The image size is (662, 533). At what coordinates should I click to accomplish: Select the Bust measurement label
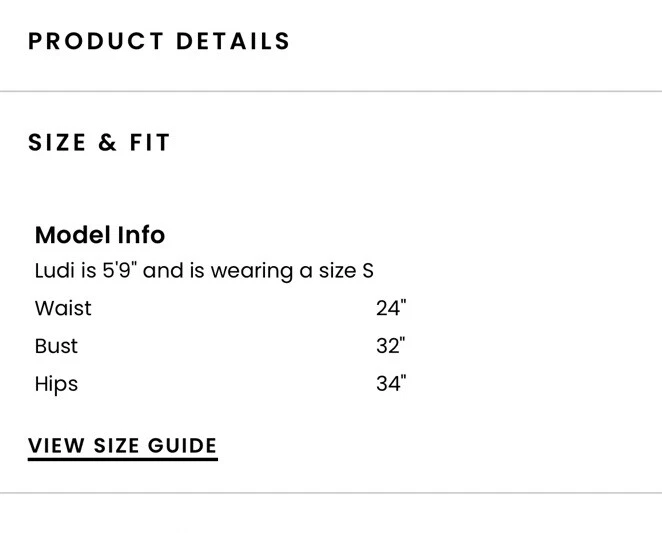56,346
